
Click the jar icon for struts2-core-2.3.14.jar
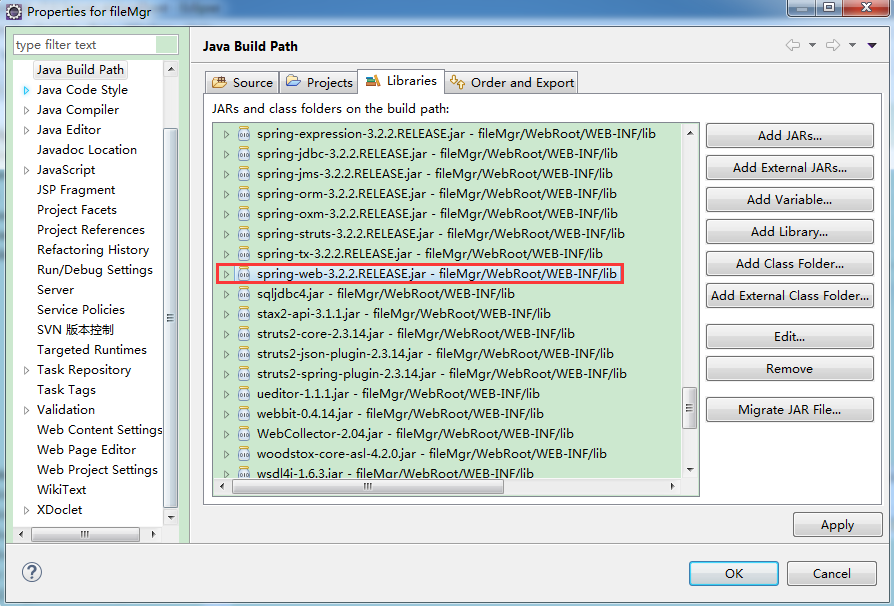click(x=244, y=333)
